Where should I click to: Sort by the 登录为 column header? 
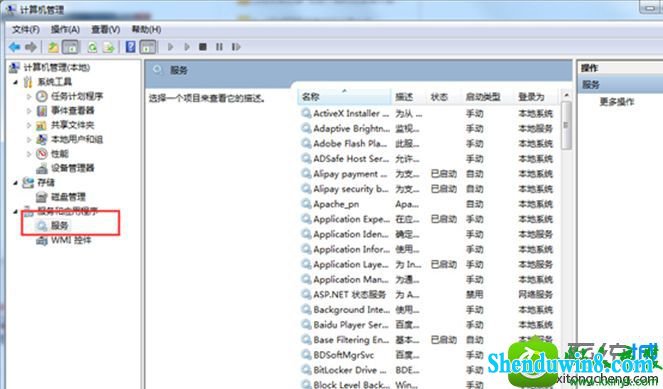coord(537,97)
